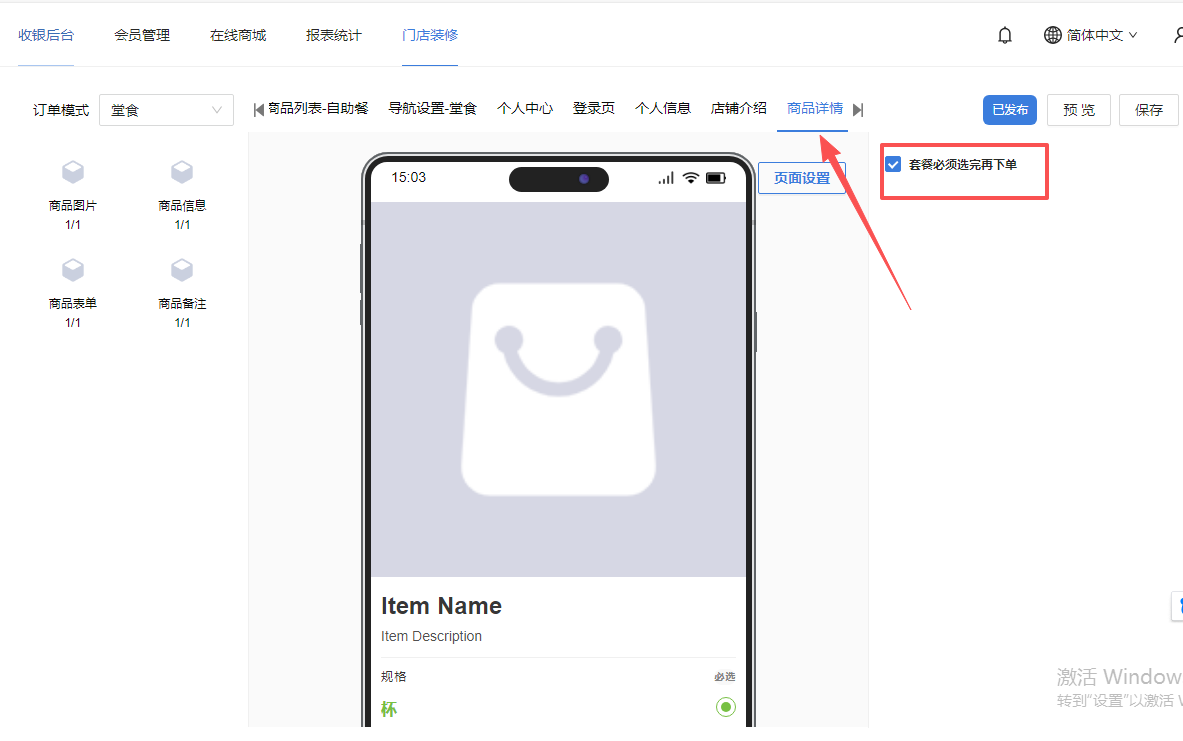Image resolution: width=1183 pixels, height=741 pixels.
Task: Uncheck 套餐必须选完再下单 checkbox
Action: coord(893,164)
